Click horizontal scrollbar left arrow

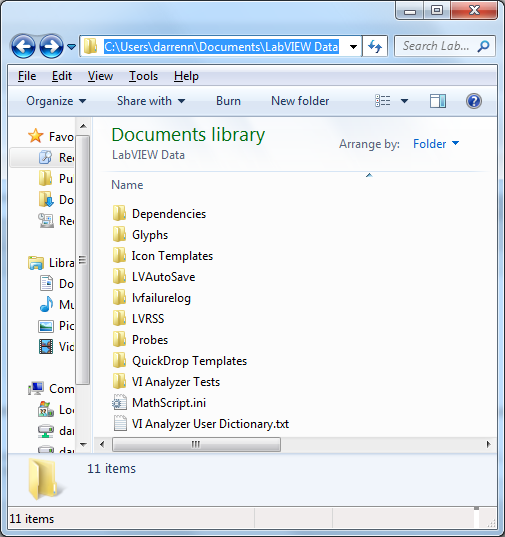tap(102, 445)
